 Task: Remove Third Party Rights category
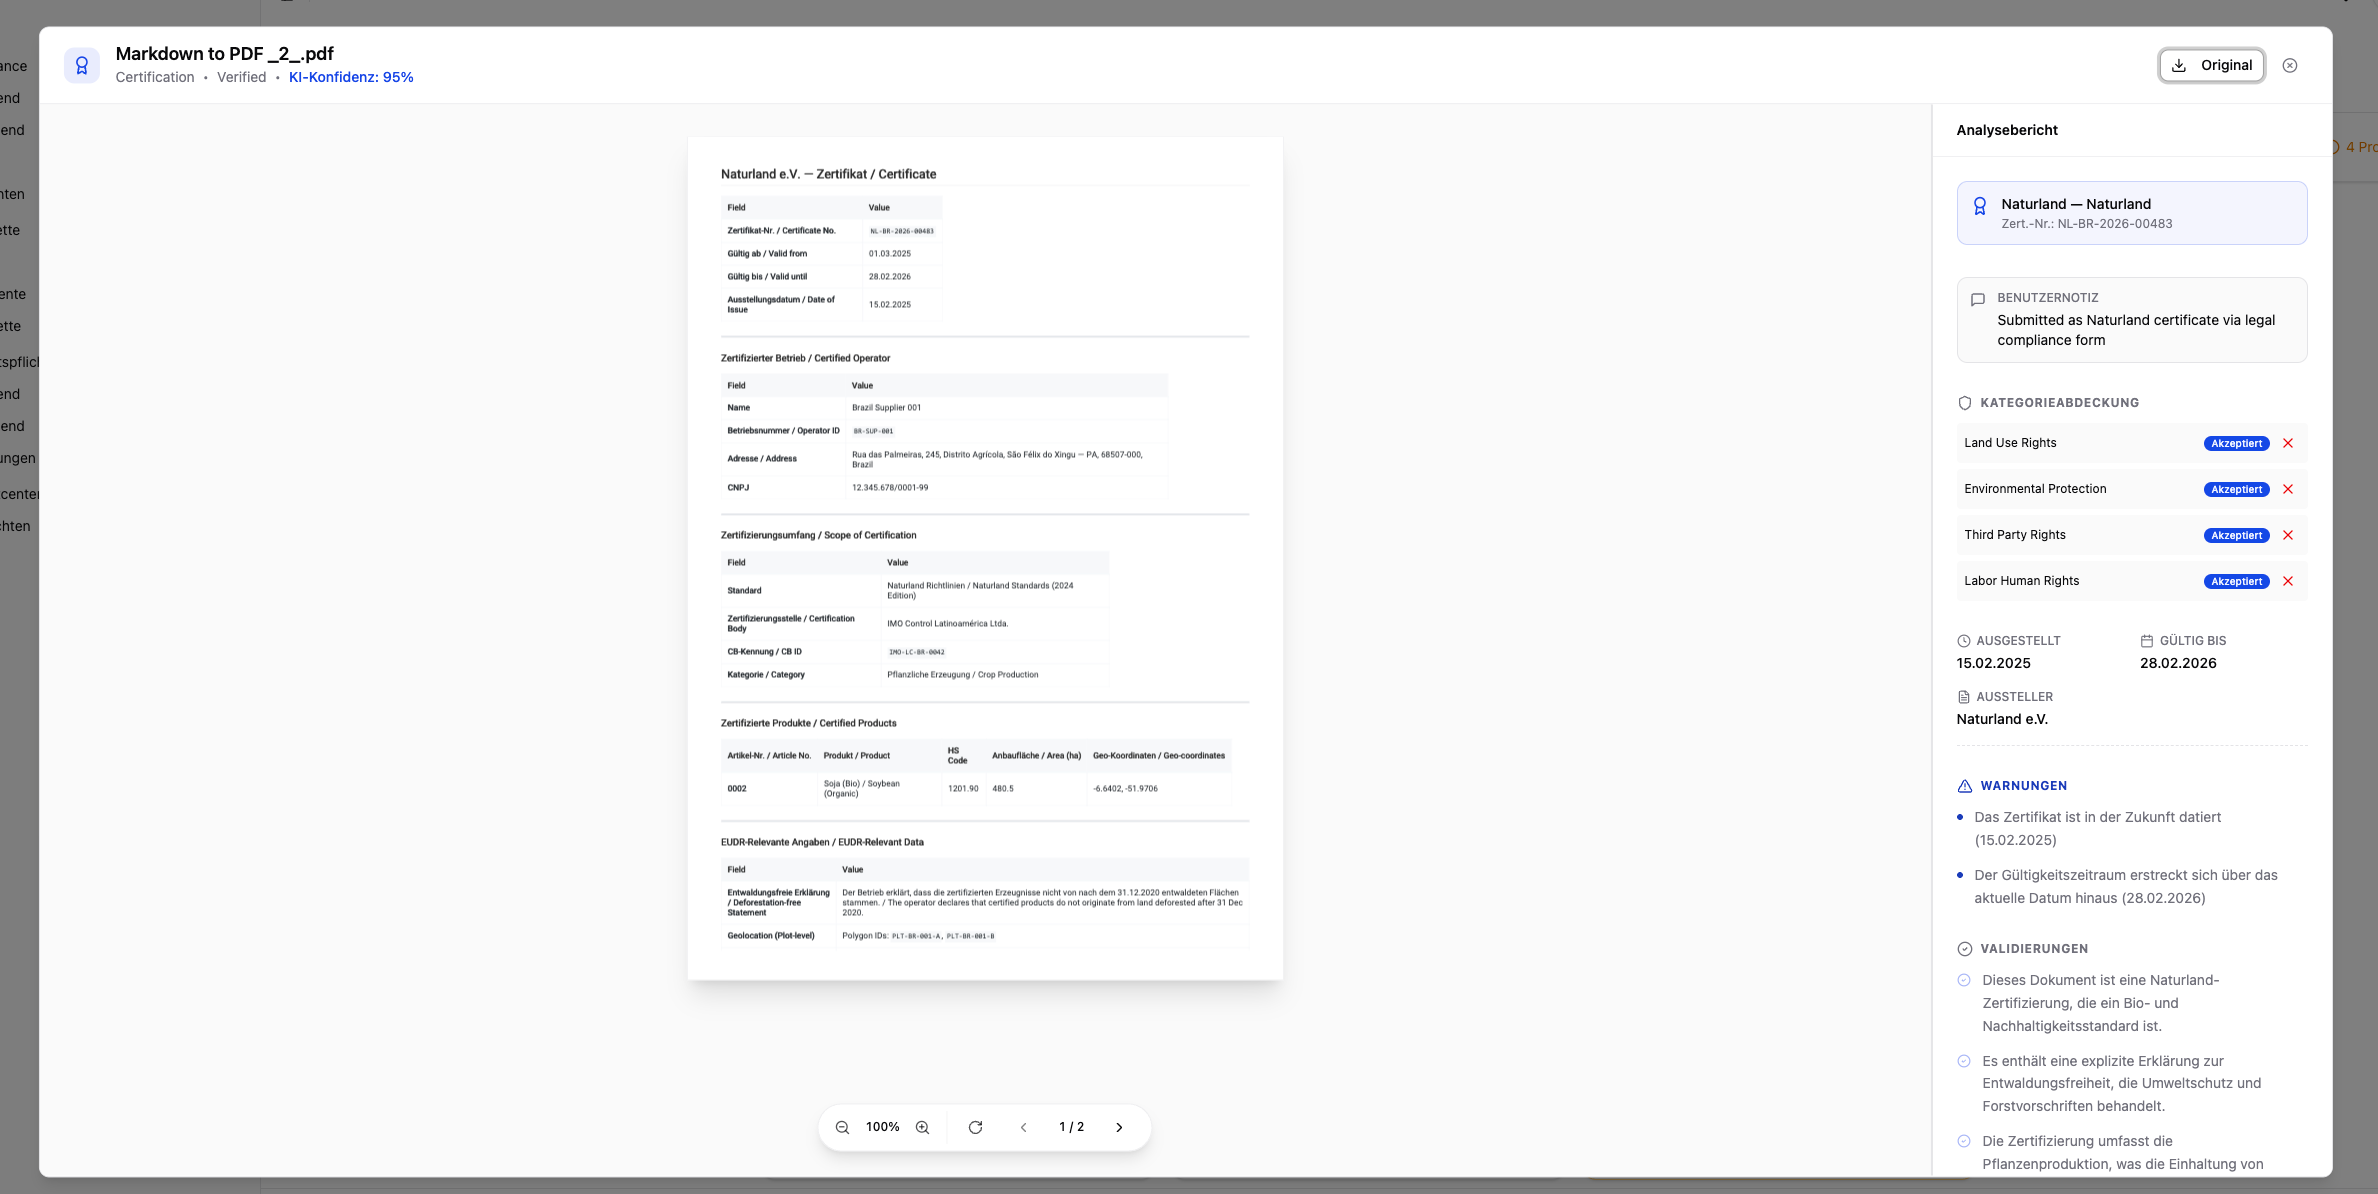point(2288,536)
